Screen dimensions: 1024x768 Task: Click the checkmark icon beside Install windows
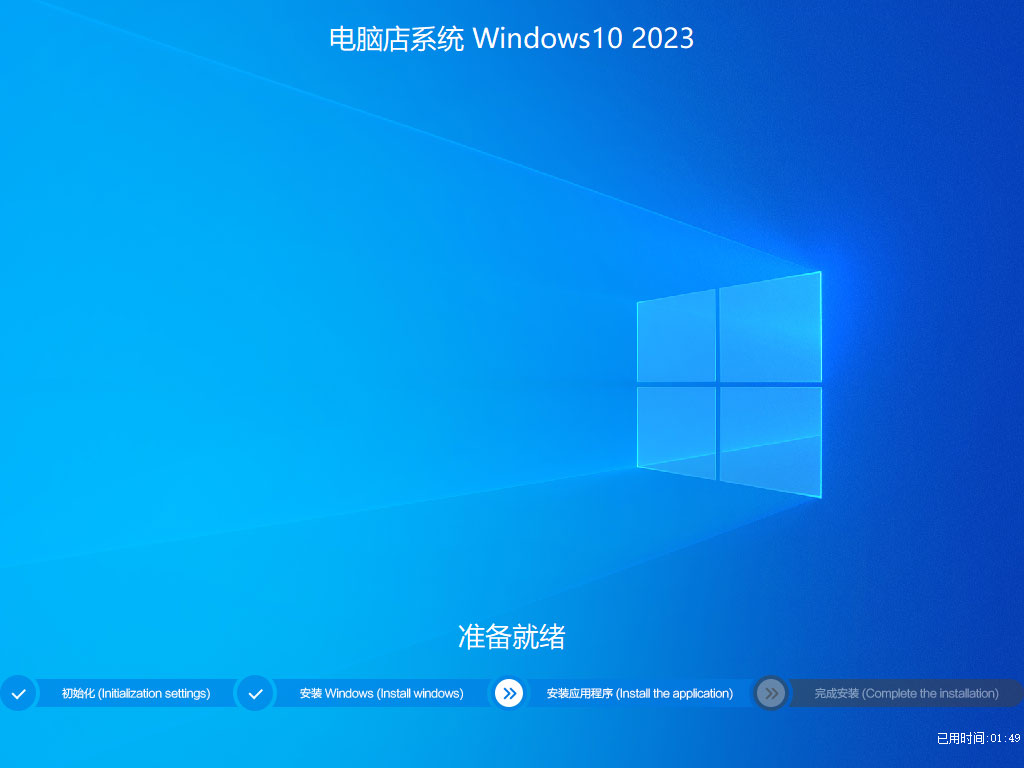[255, 694]
